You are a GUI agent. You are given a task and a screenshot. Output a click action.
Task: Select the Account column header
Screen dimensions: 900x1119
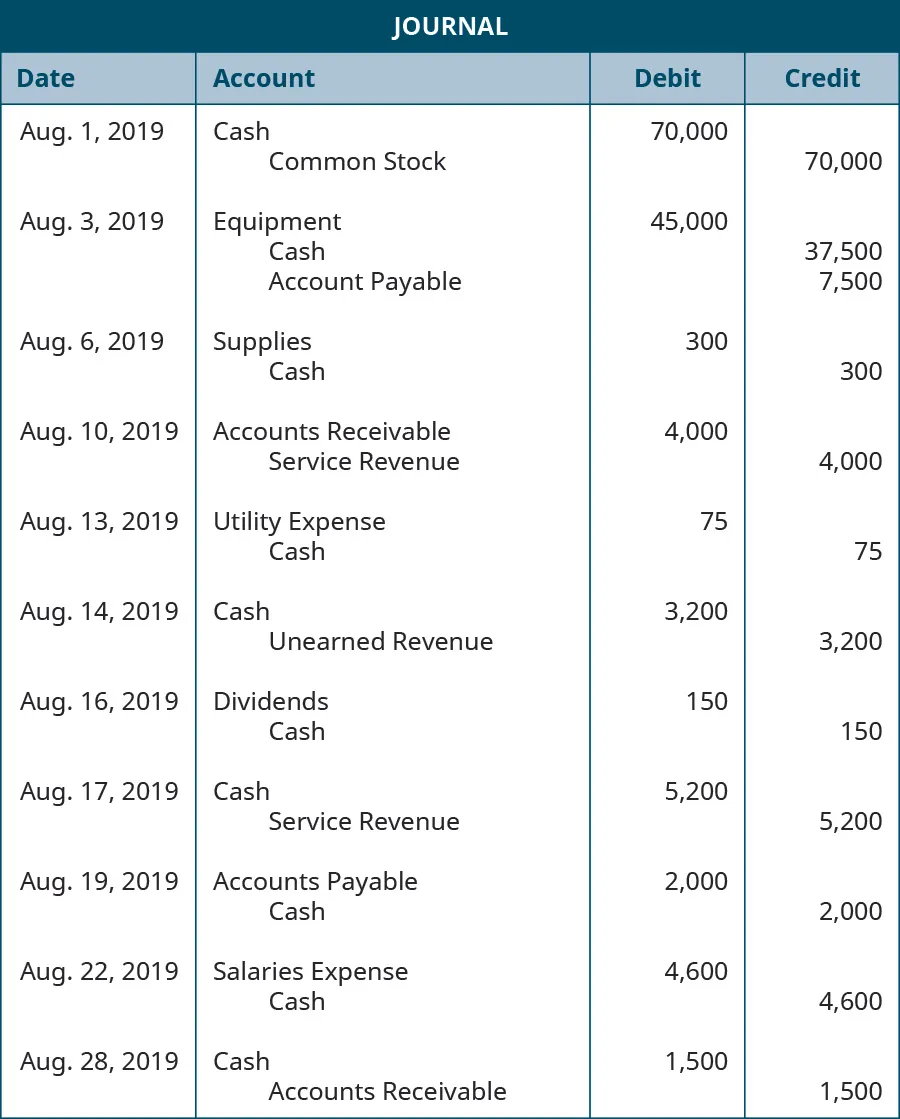pyautogui.click(x=264, y=79)
